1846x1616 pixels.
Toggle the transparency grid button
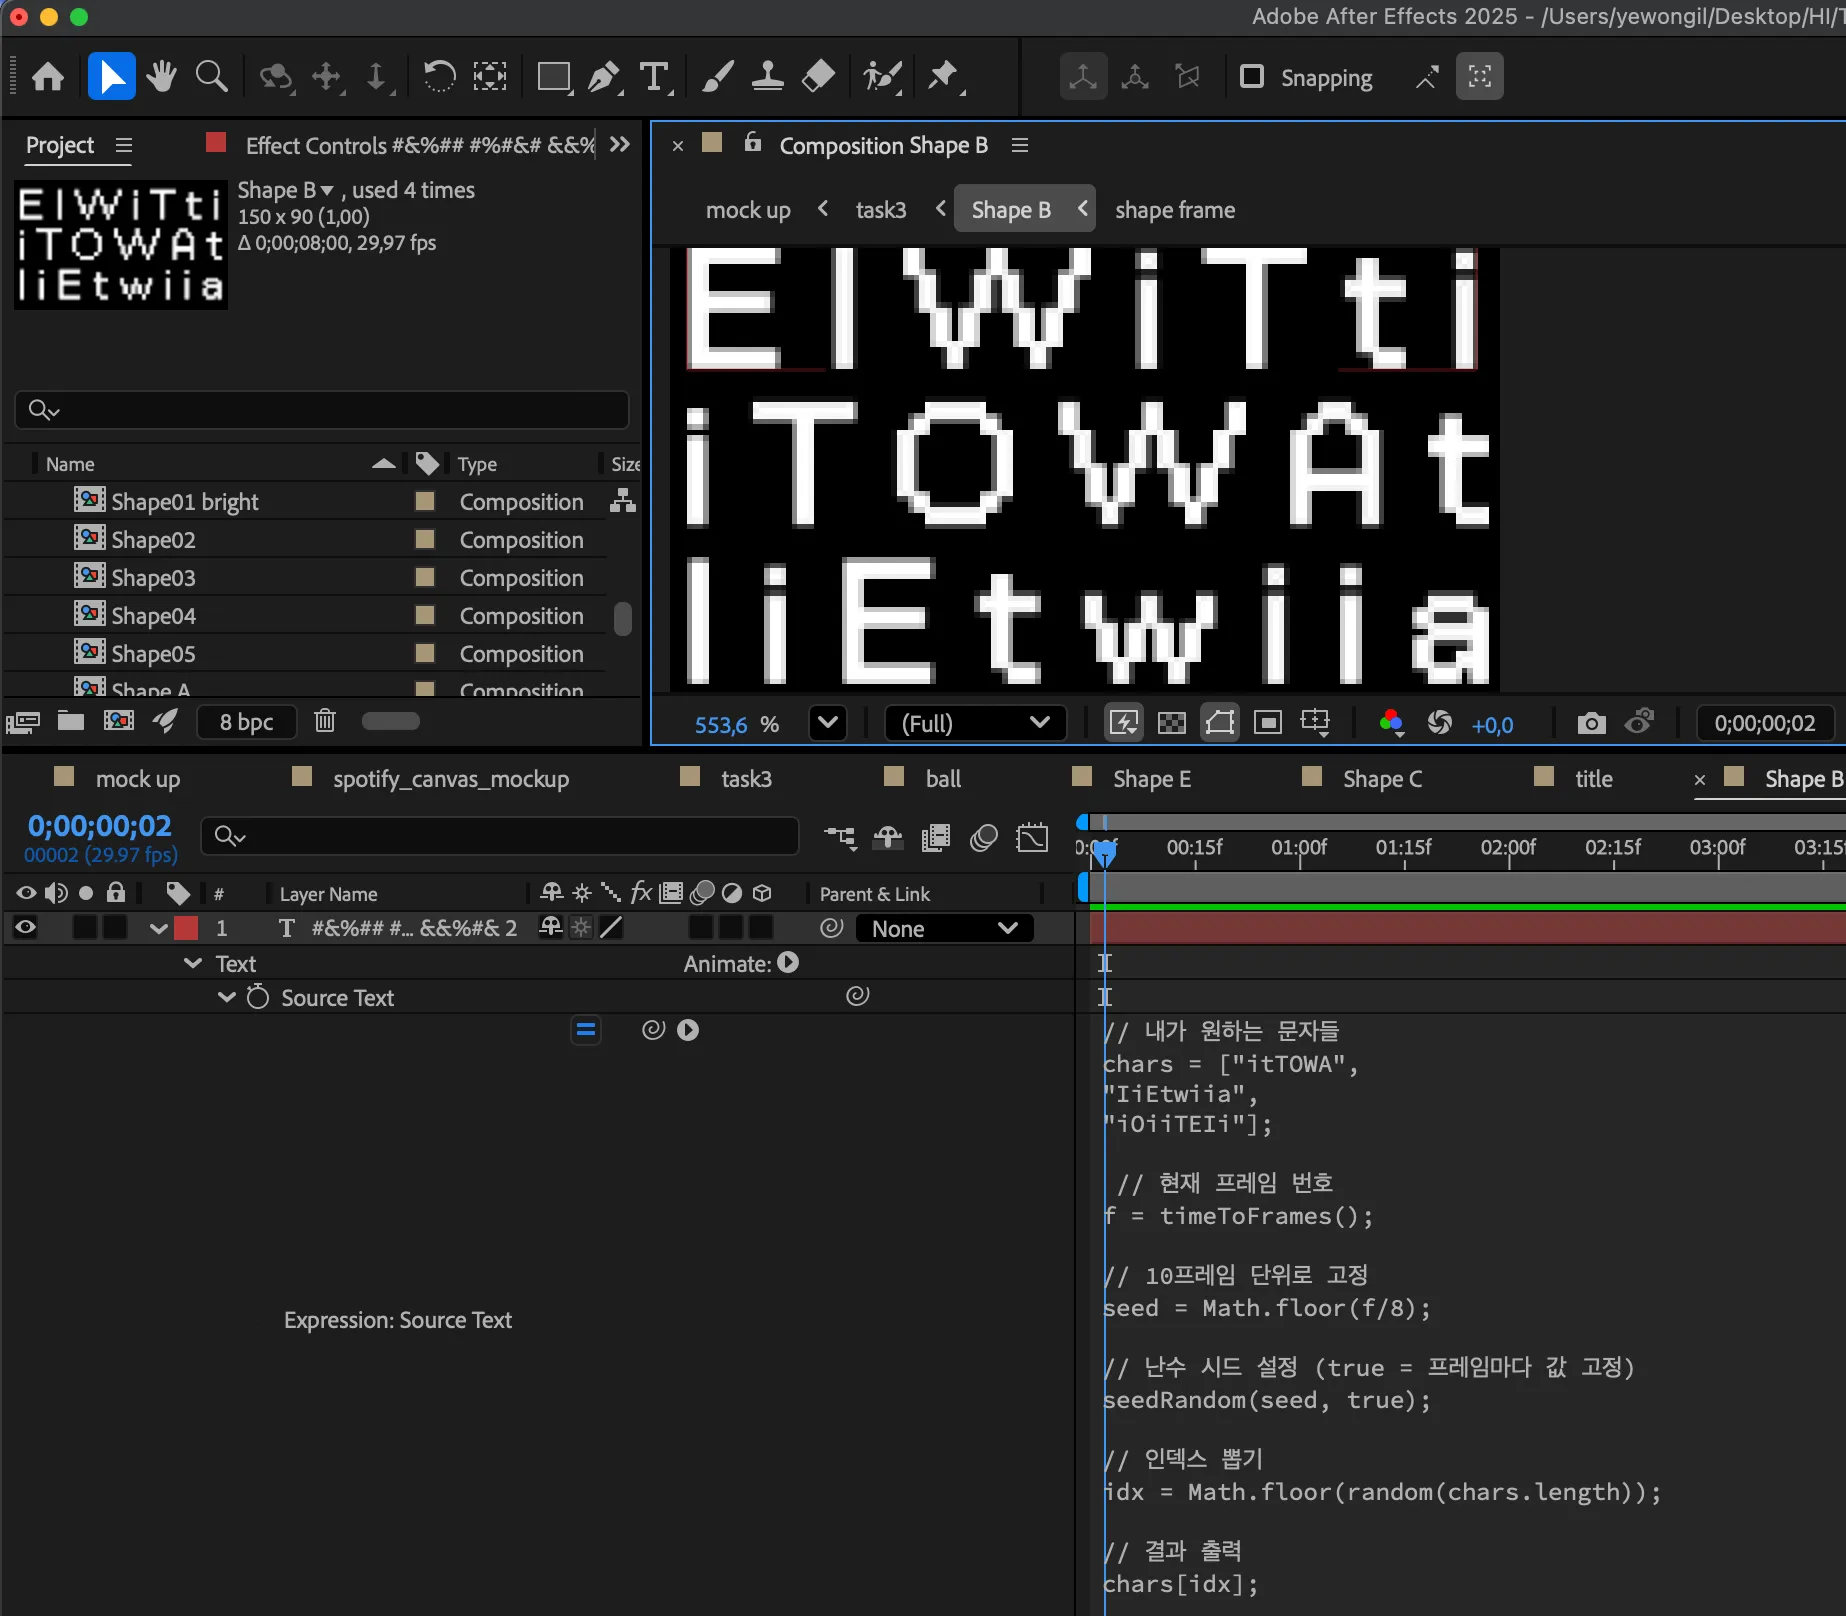[1171, 723]
